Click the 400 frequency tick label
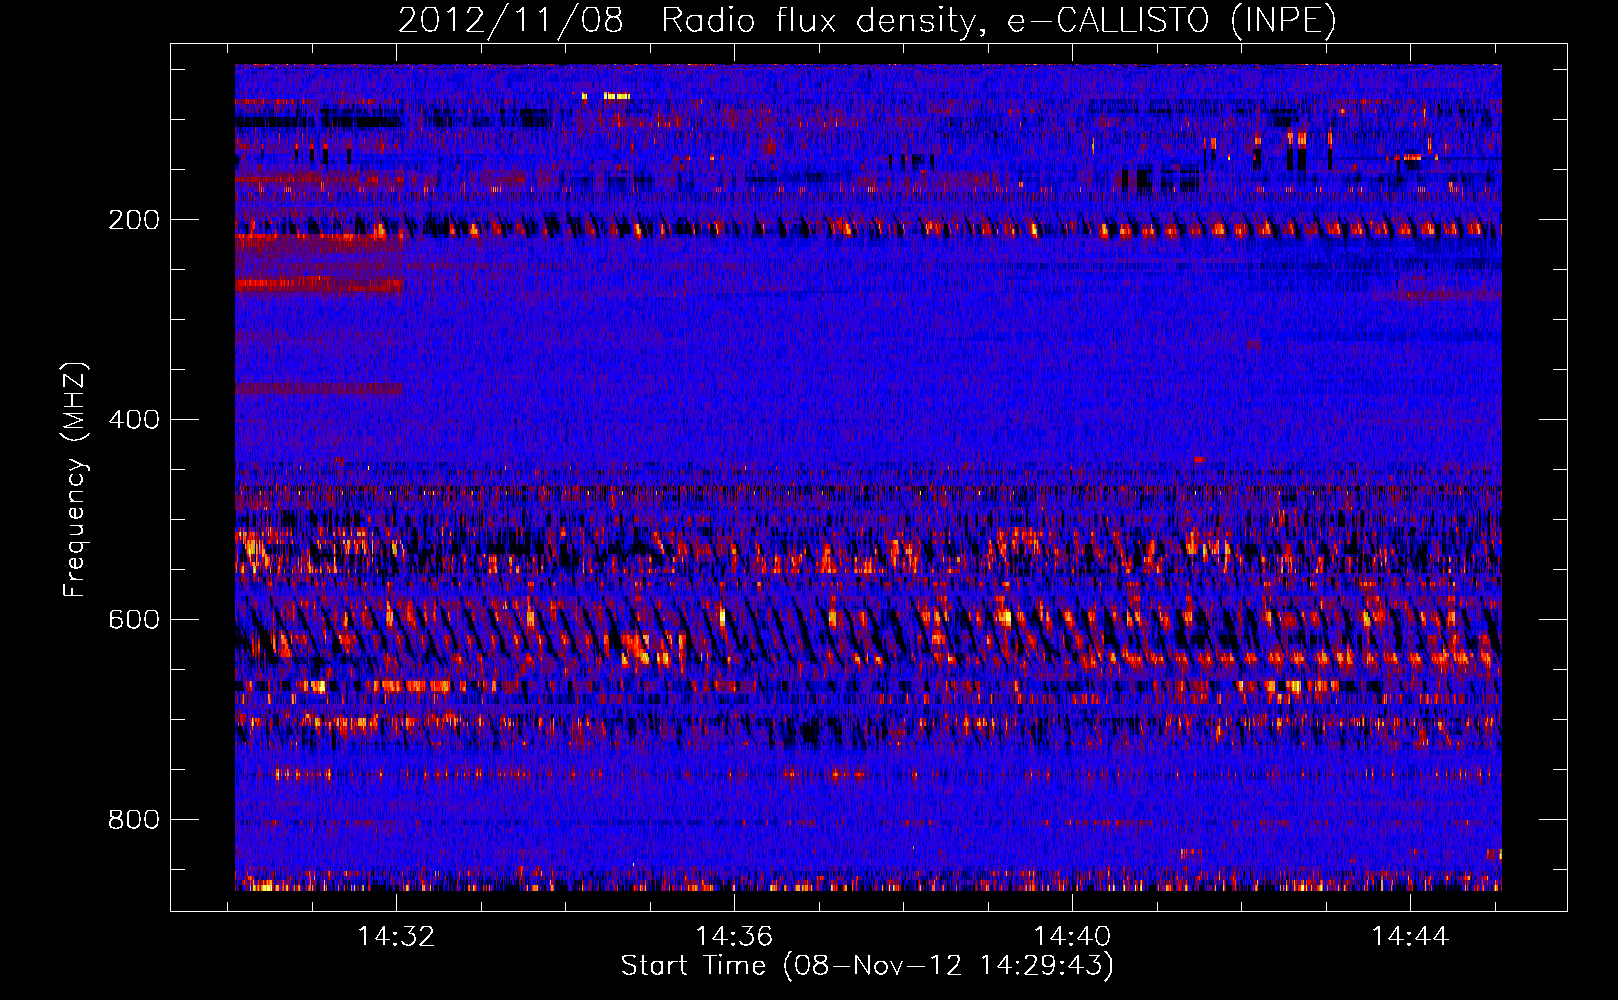Image resolution: width=1618 pixels, height=1000 pixels. 134,420
